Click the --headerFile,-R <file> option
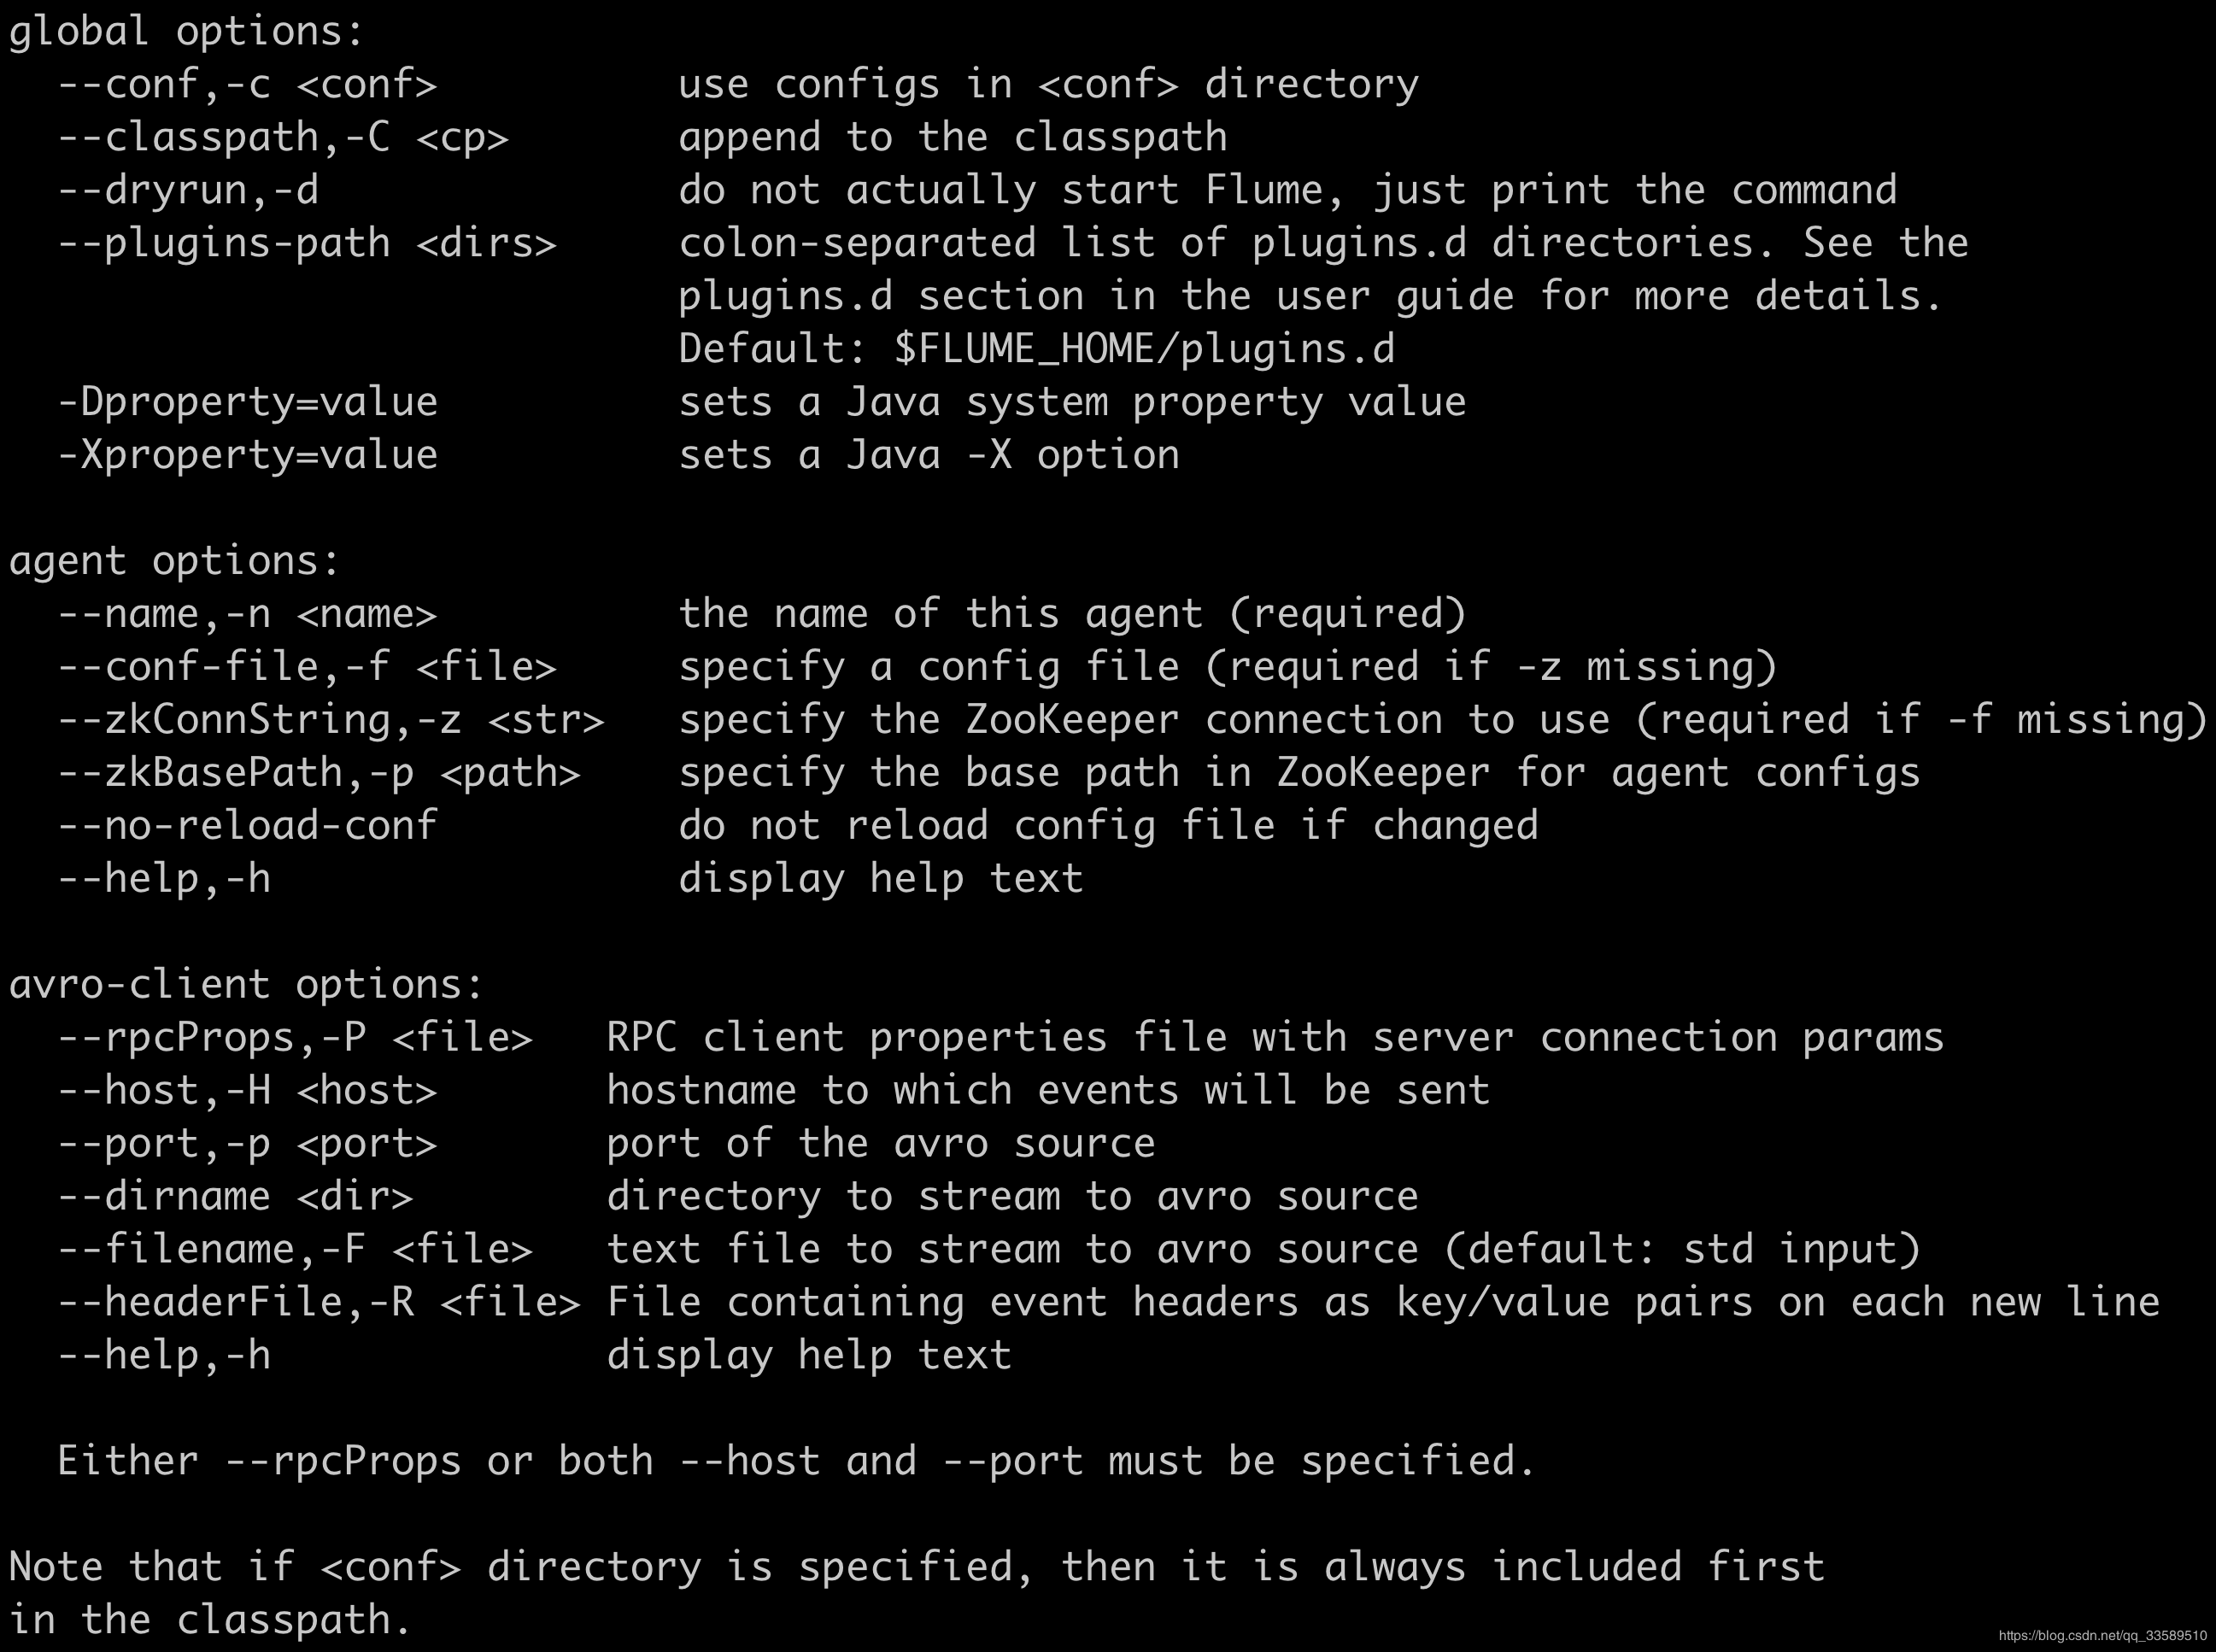Screen dimensions: 2216x1652 click(x=318, y=1302)
